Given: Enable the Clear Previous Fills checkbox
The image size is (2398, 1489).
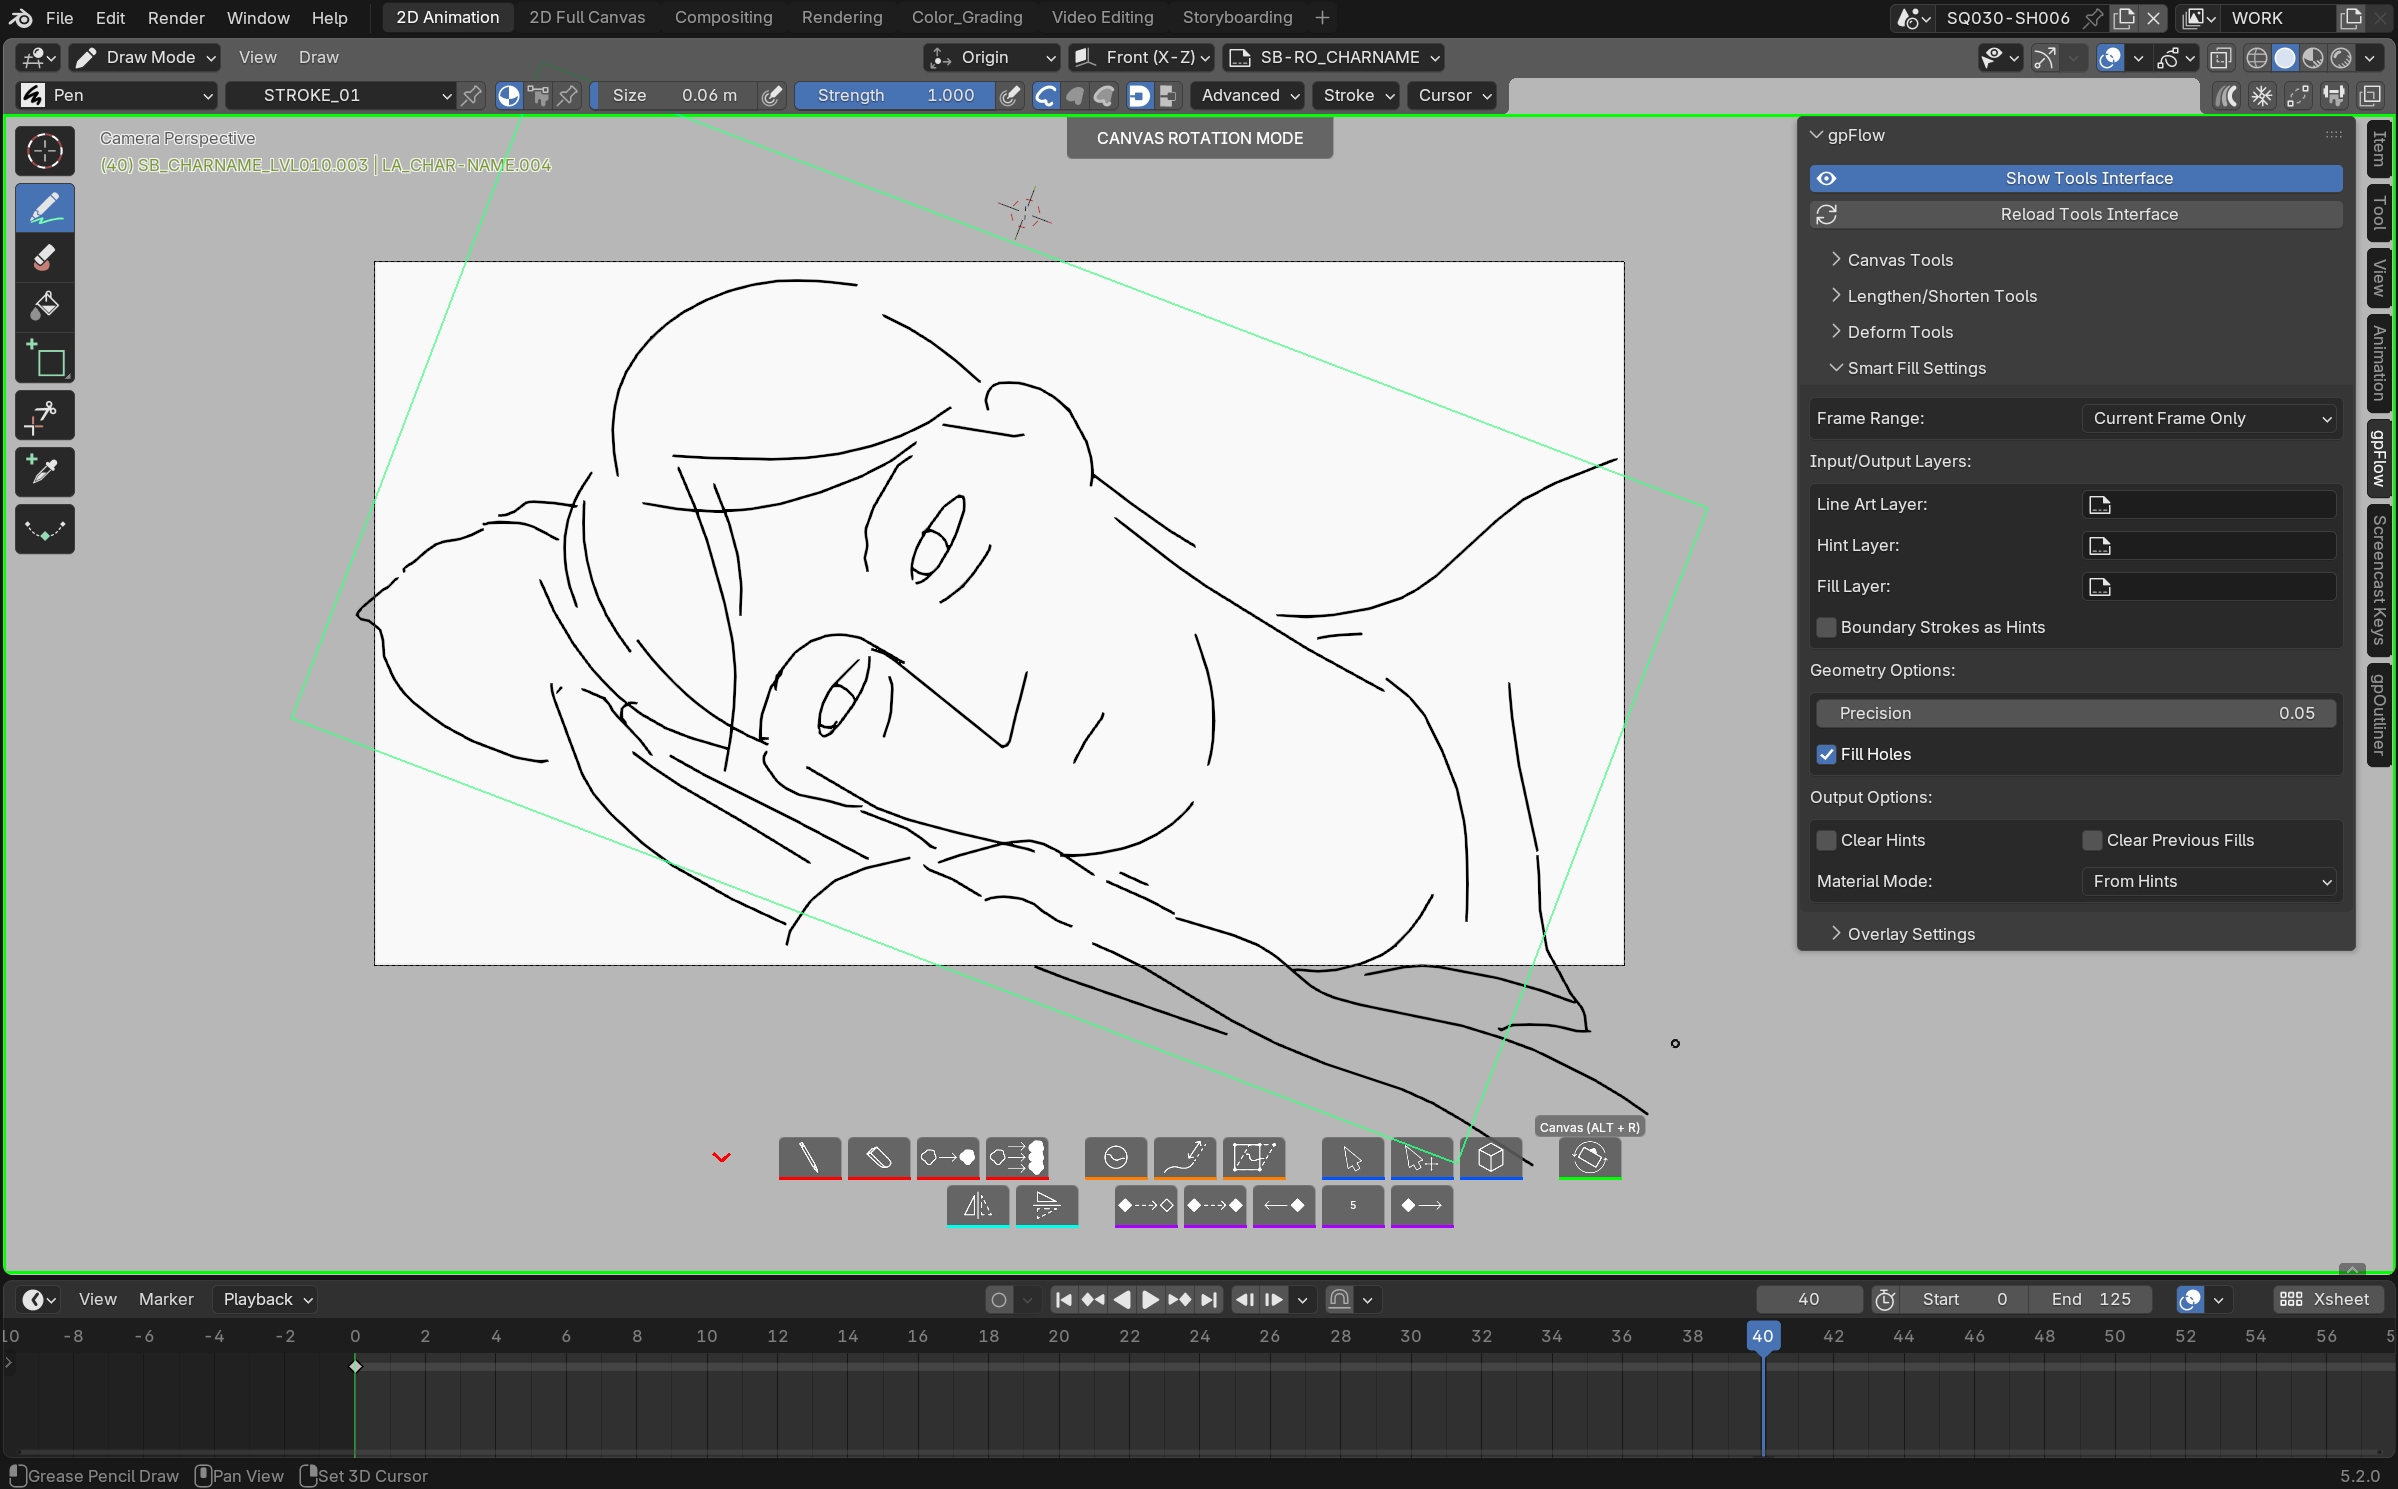Looking at the screenshot, I should coord(2092,840).
